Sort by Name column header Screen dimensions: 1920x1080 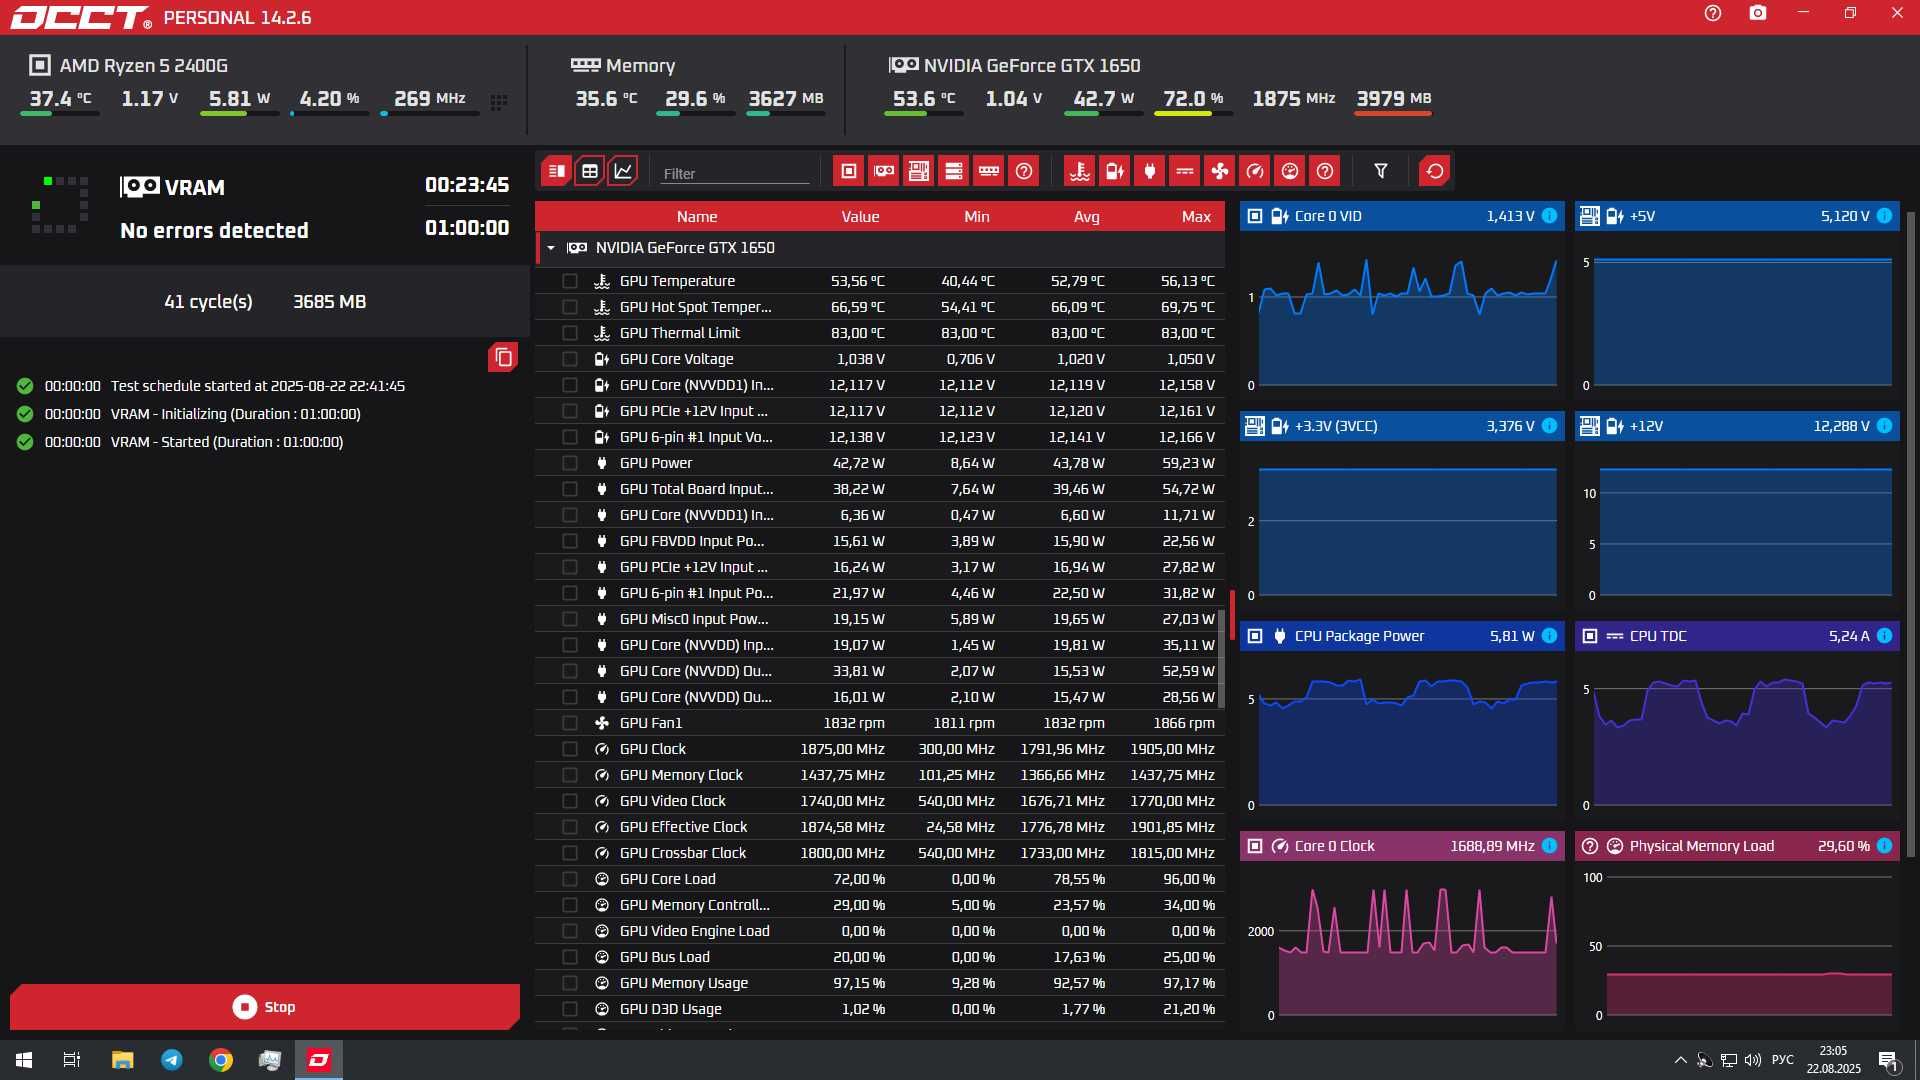point(696,217)
